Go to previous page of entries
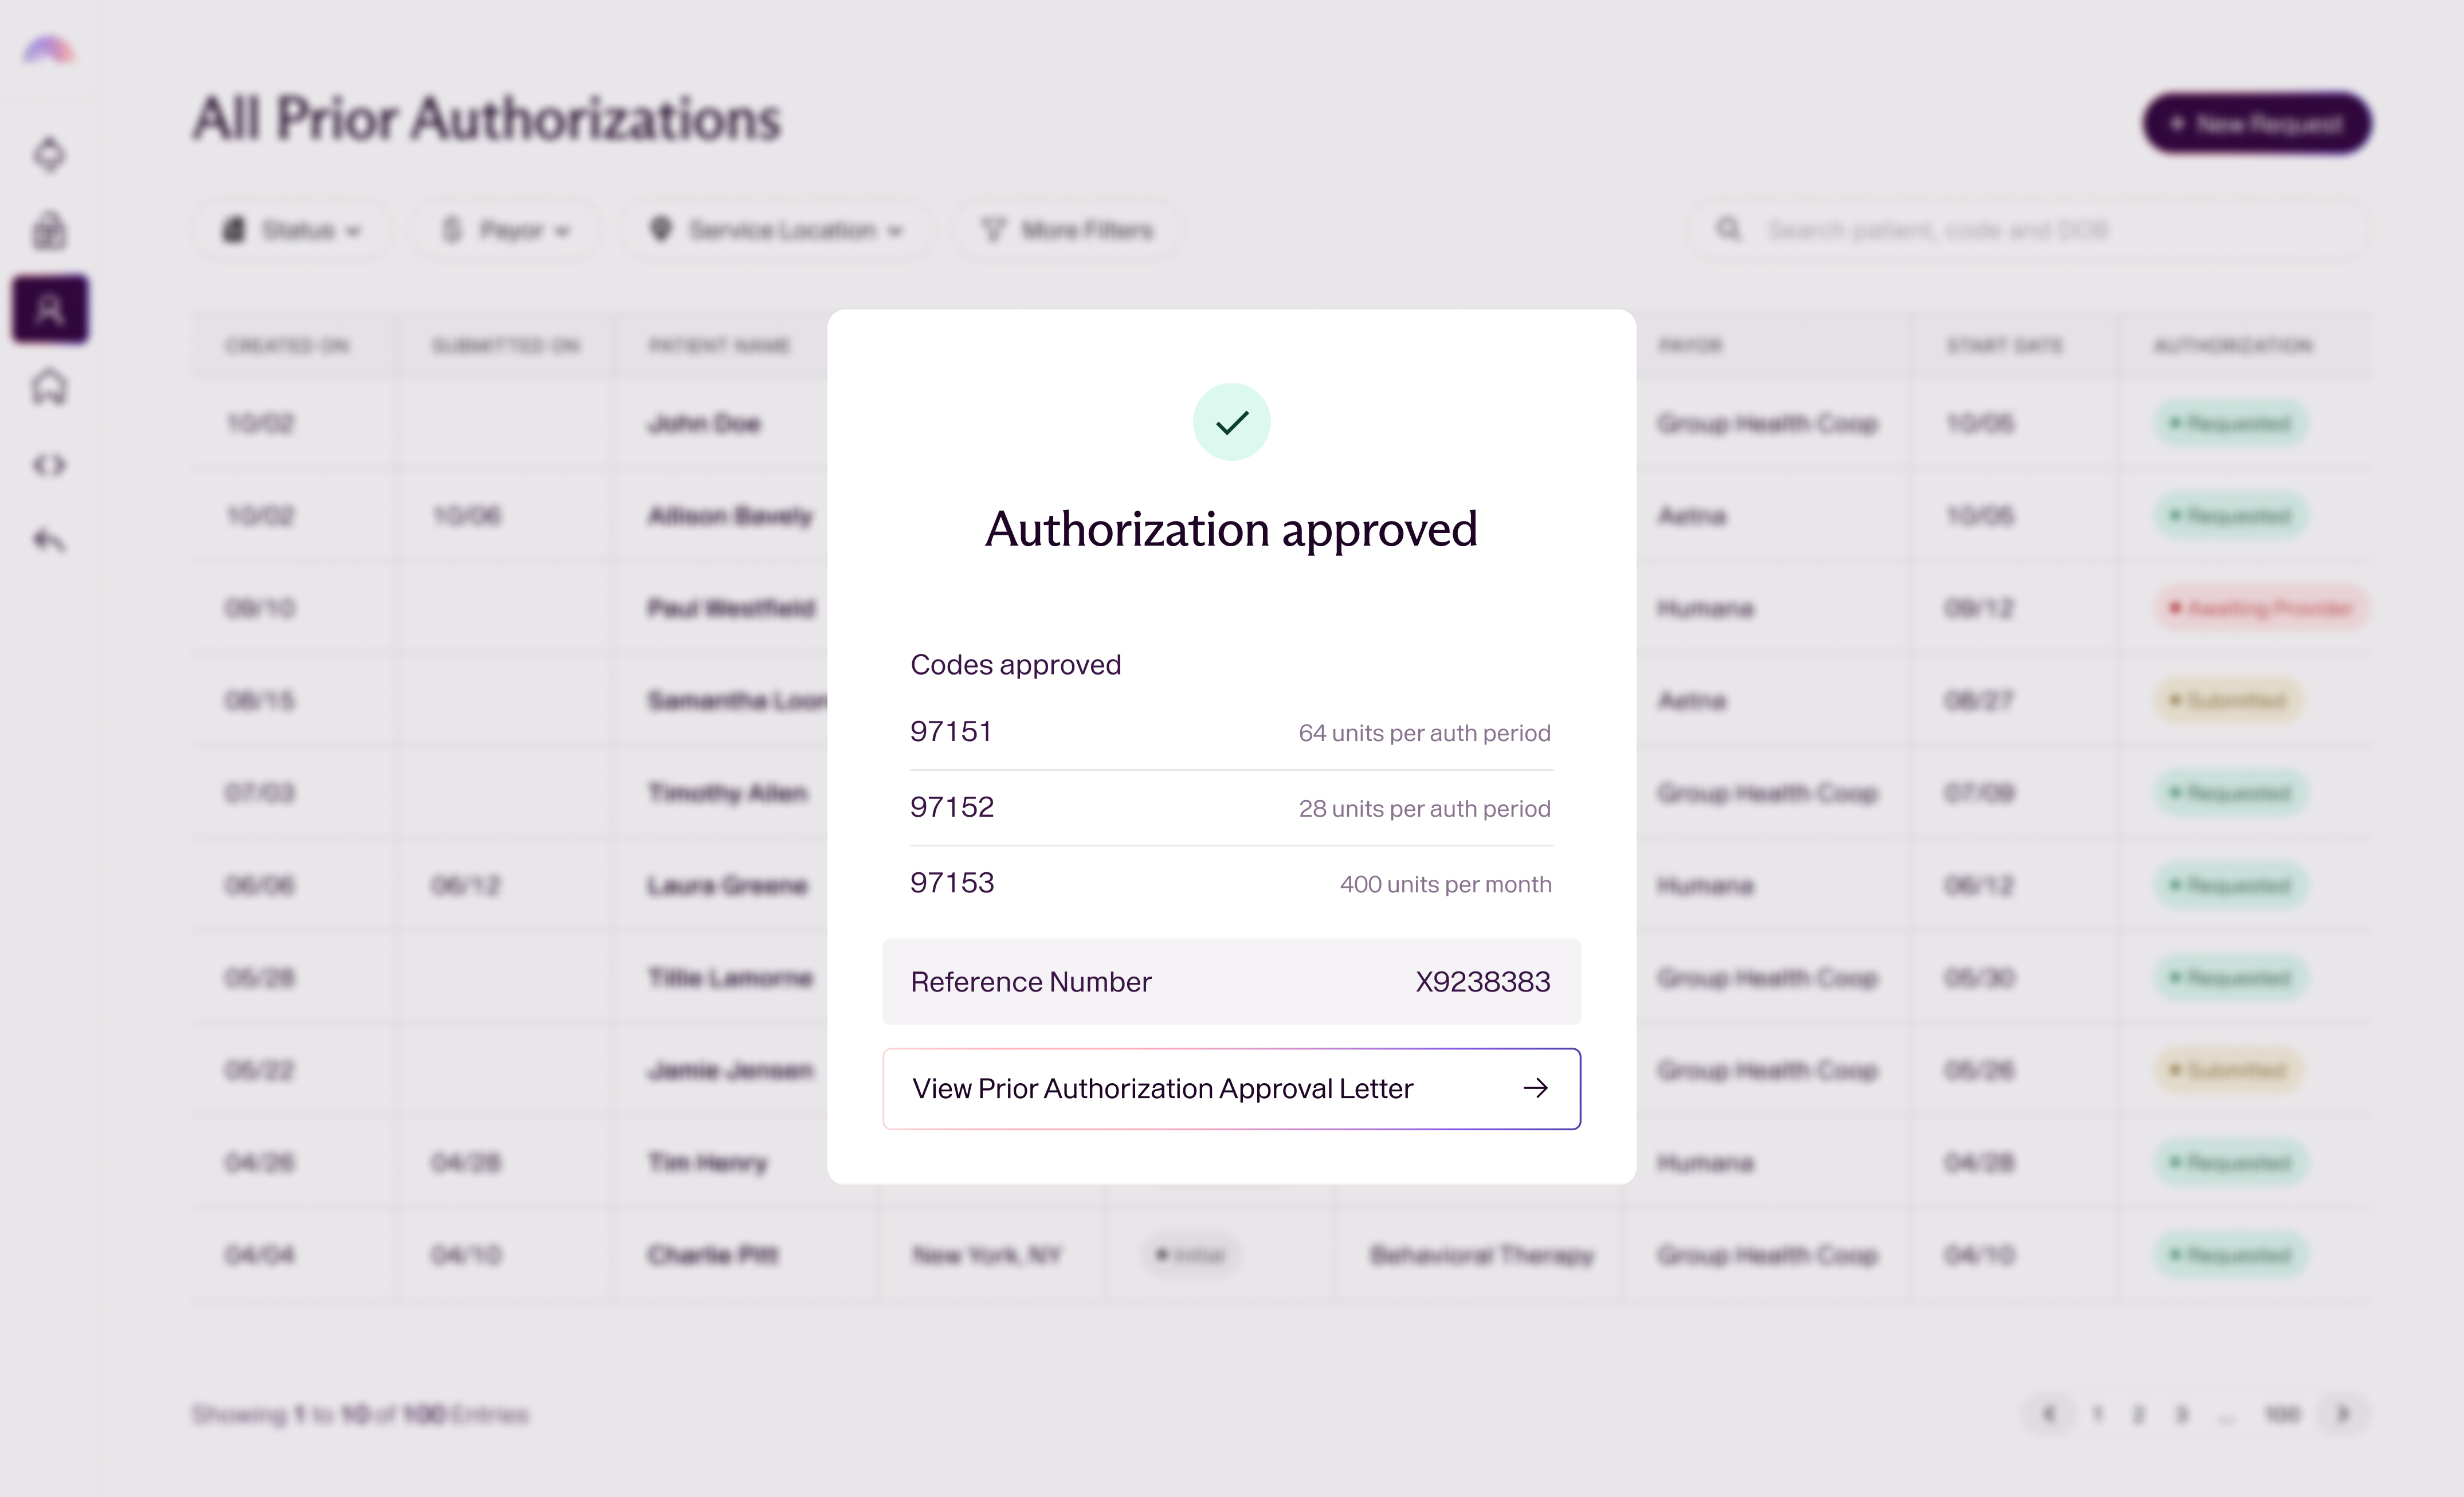This screenshot has width=2464, height=1497. 2049,1414
